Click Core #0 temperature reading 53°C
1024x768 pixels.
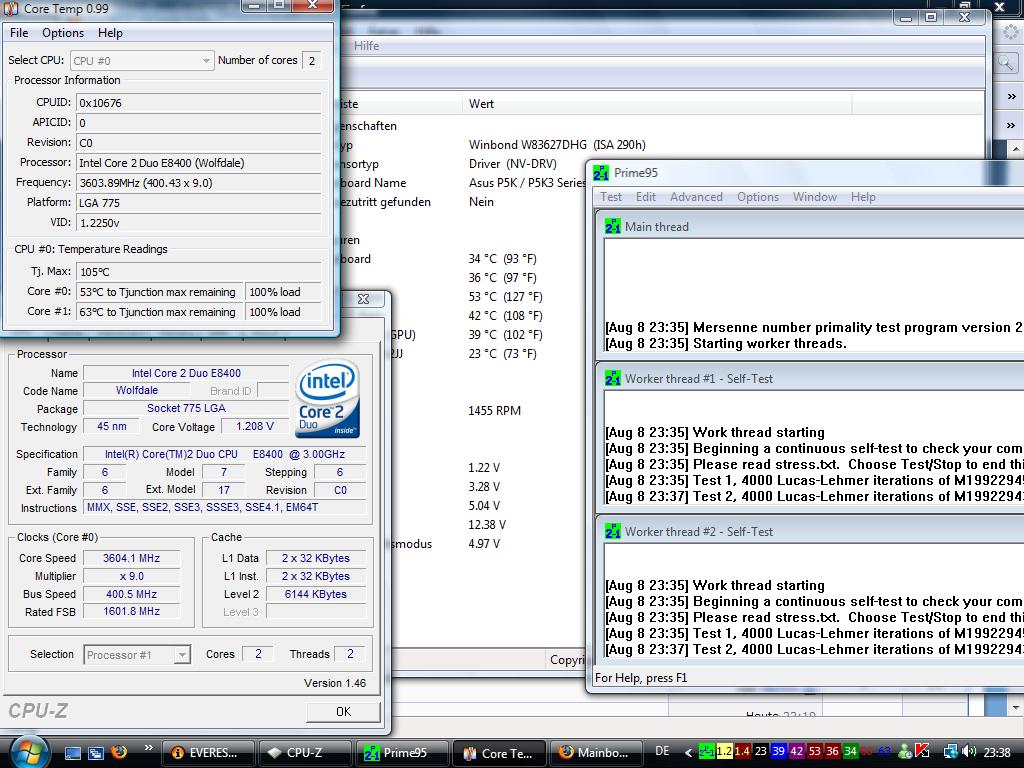coord(159,292)
